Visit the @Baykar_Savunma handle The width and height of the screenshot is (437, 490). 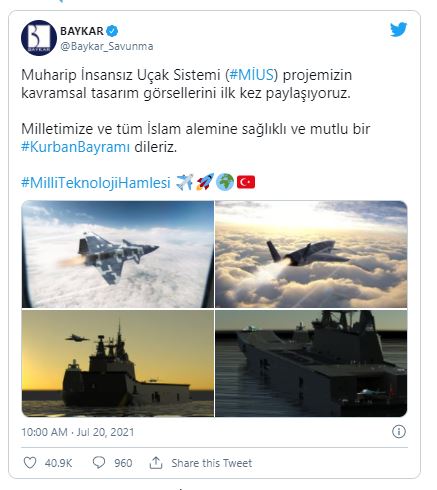(x=107, y=46)
